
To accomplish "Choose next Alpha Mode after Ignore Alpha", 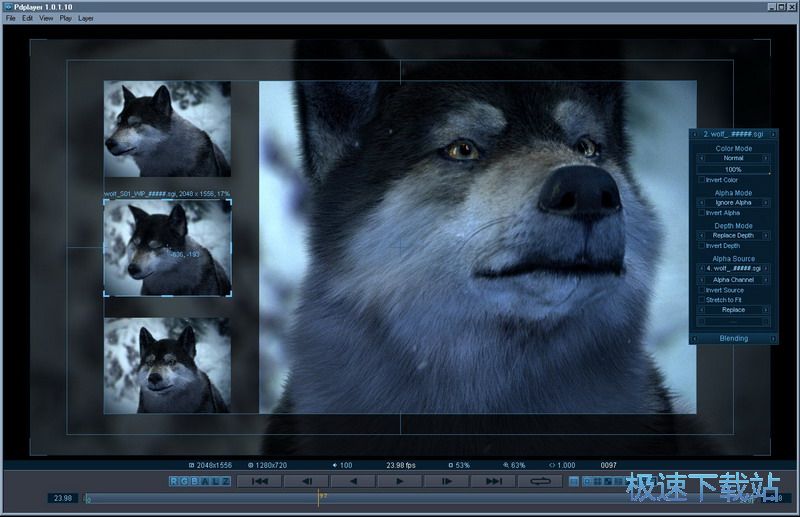I will coord(765,203).
